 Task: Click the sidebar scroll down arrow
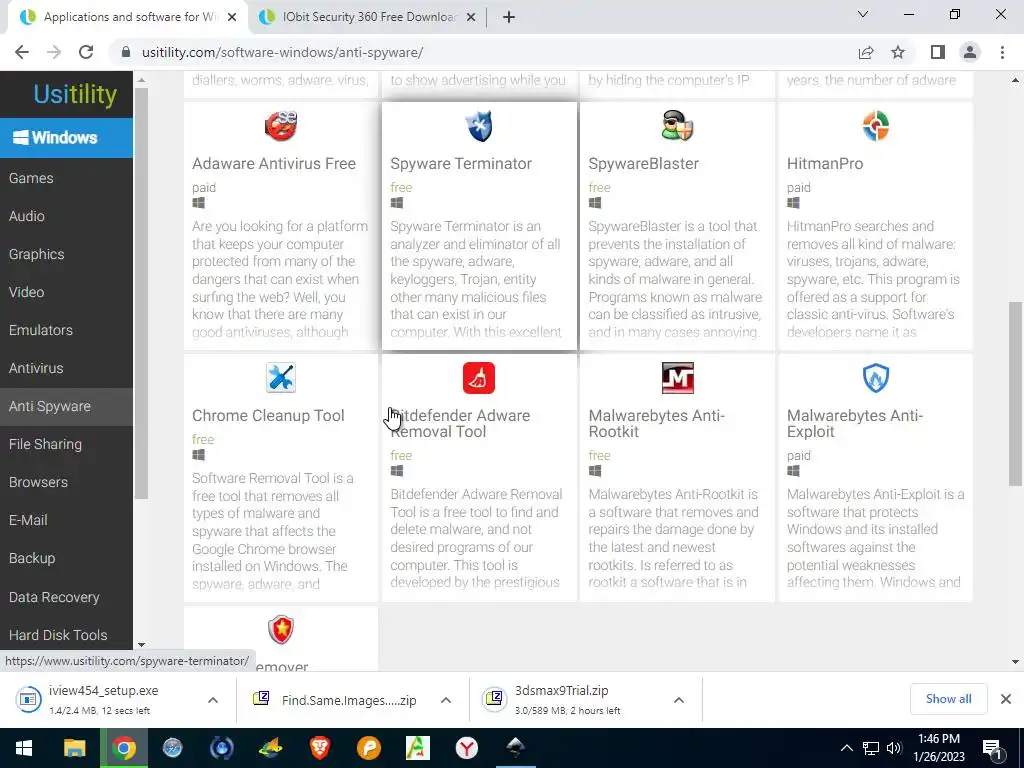tap(142, 645)
